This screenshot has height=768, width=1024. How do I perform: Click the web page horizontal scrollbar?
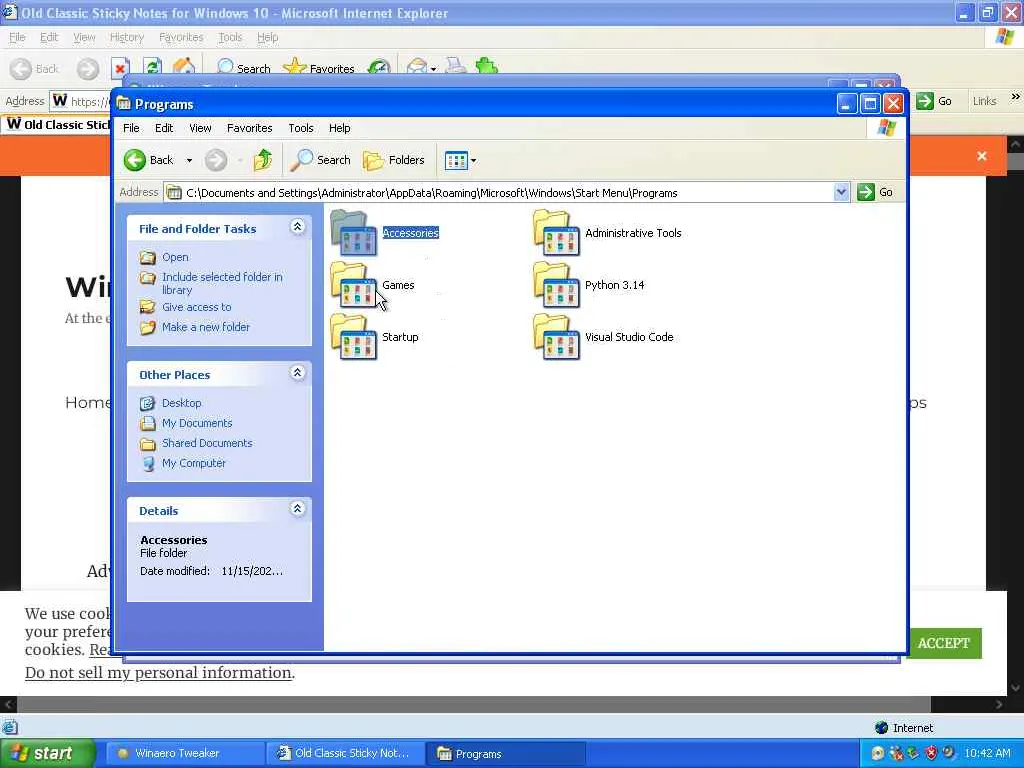pos(473,704)
